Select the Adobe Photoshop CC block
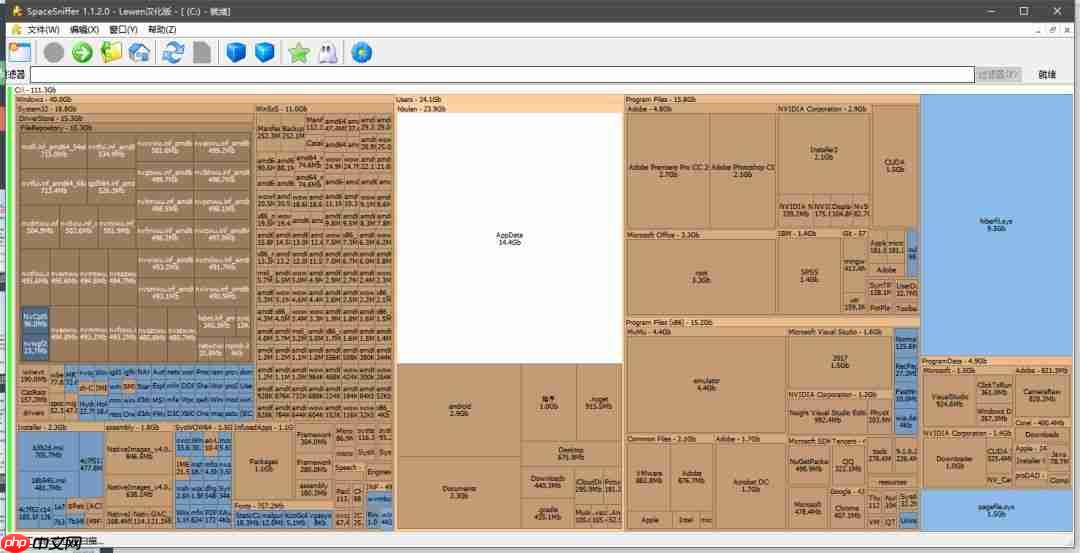Screen dimensions: 1080x553 [x=742, y=171]
